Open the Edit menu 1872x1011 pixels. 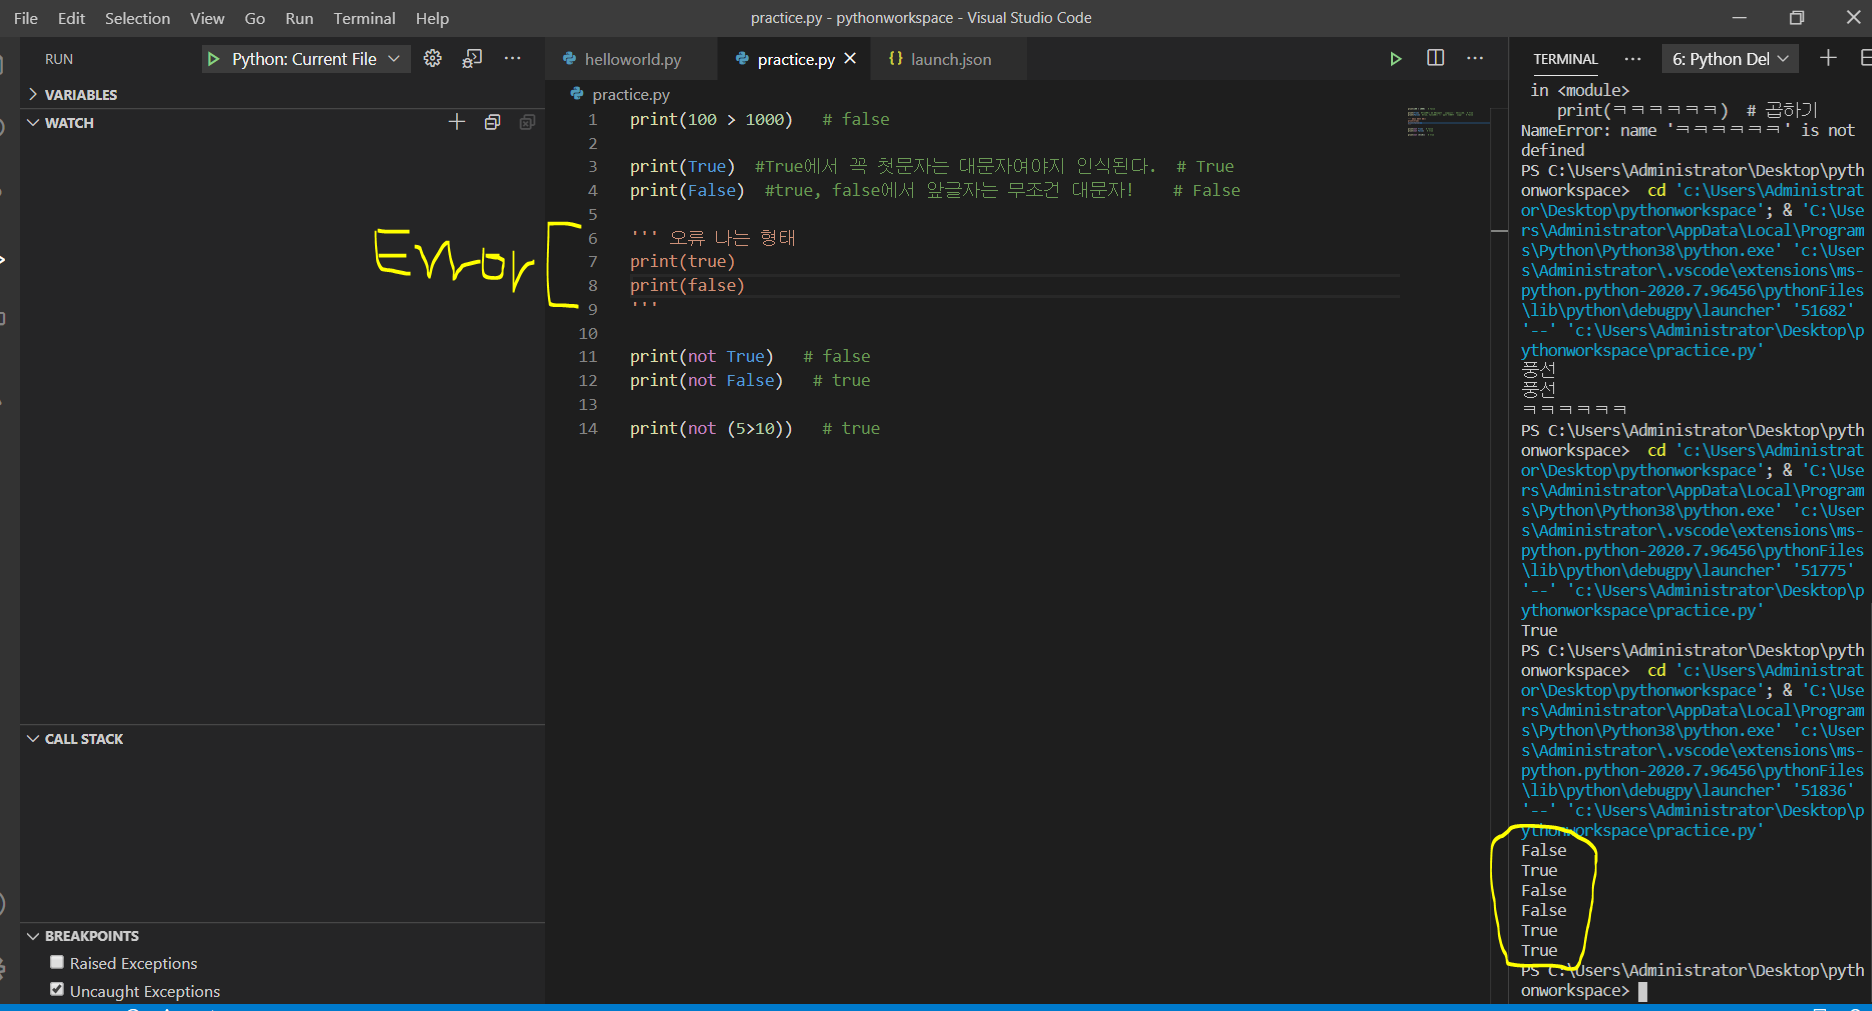tap(71, 18)
